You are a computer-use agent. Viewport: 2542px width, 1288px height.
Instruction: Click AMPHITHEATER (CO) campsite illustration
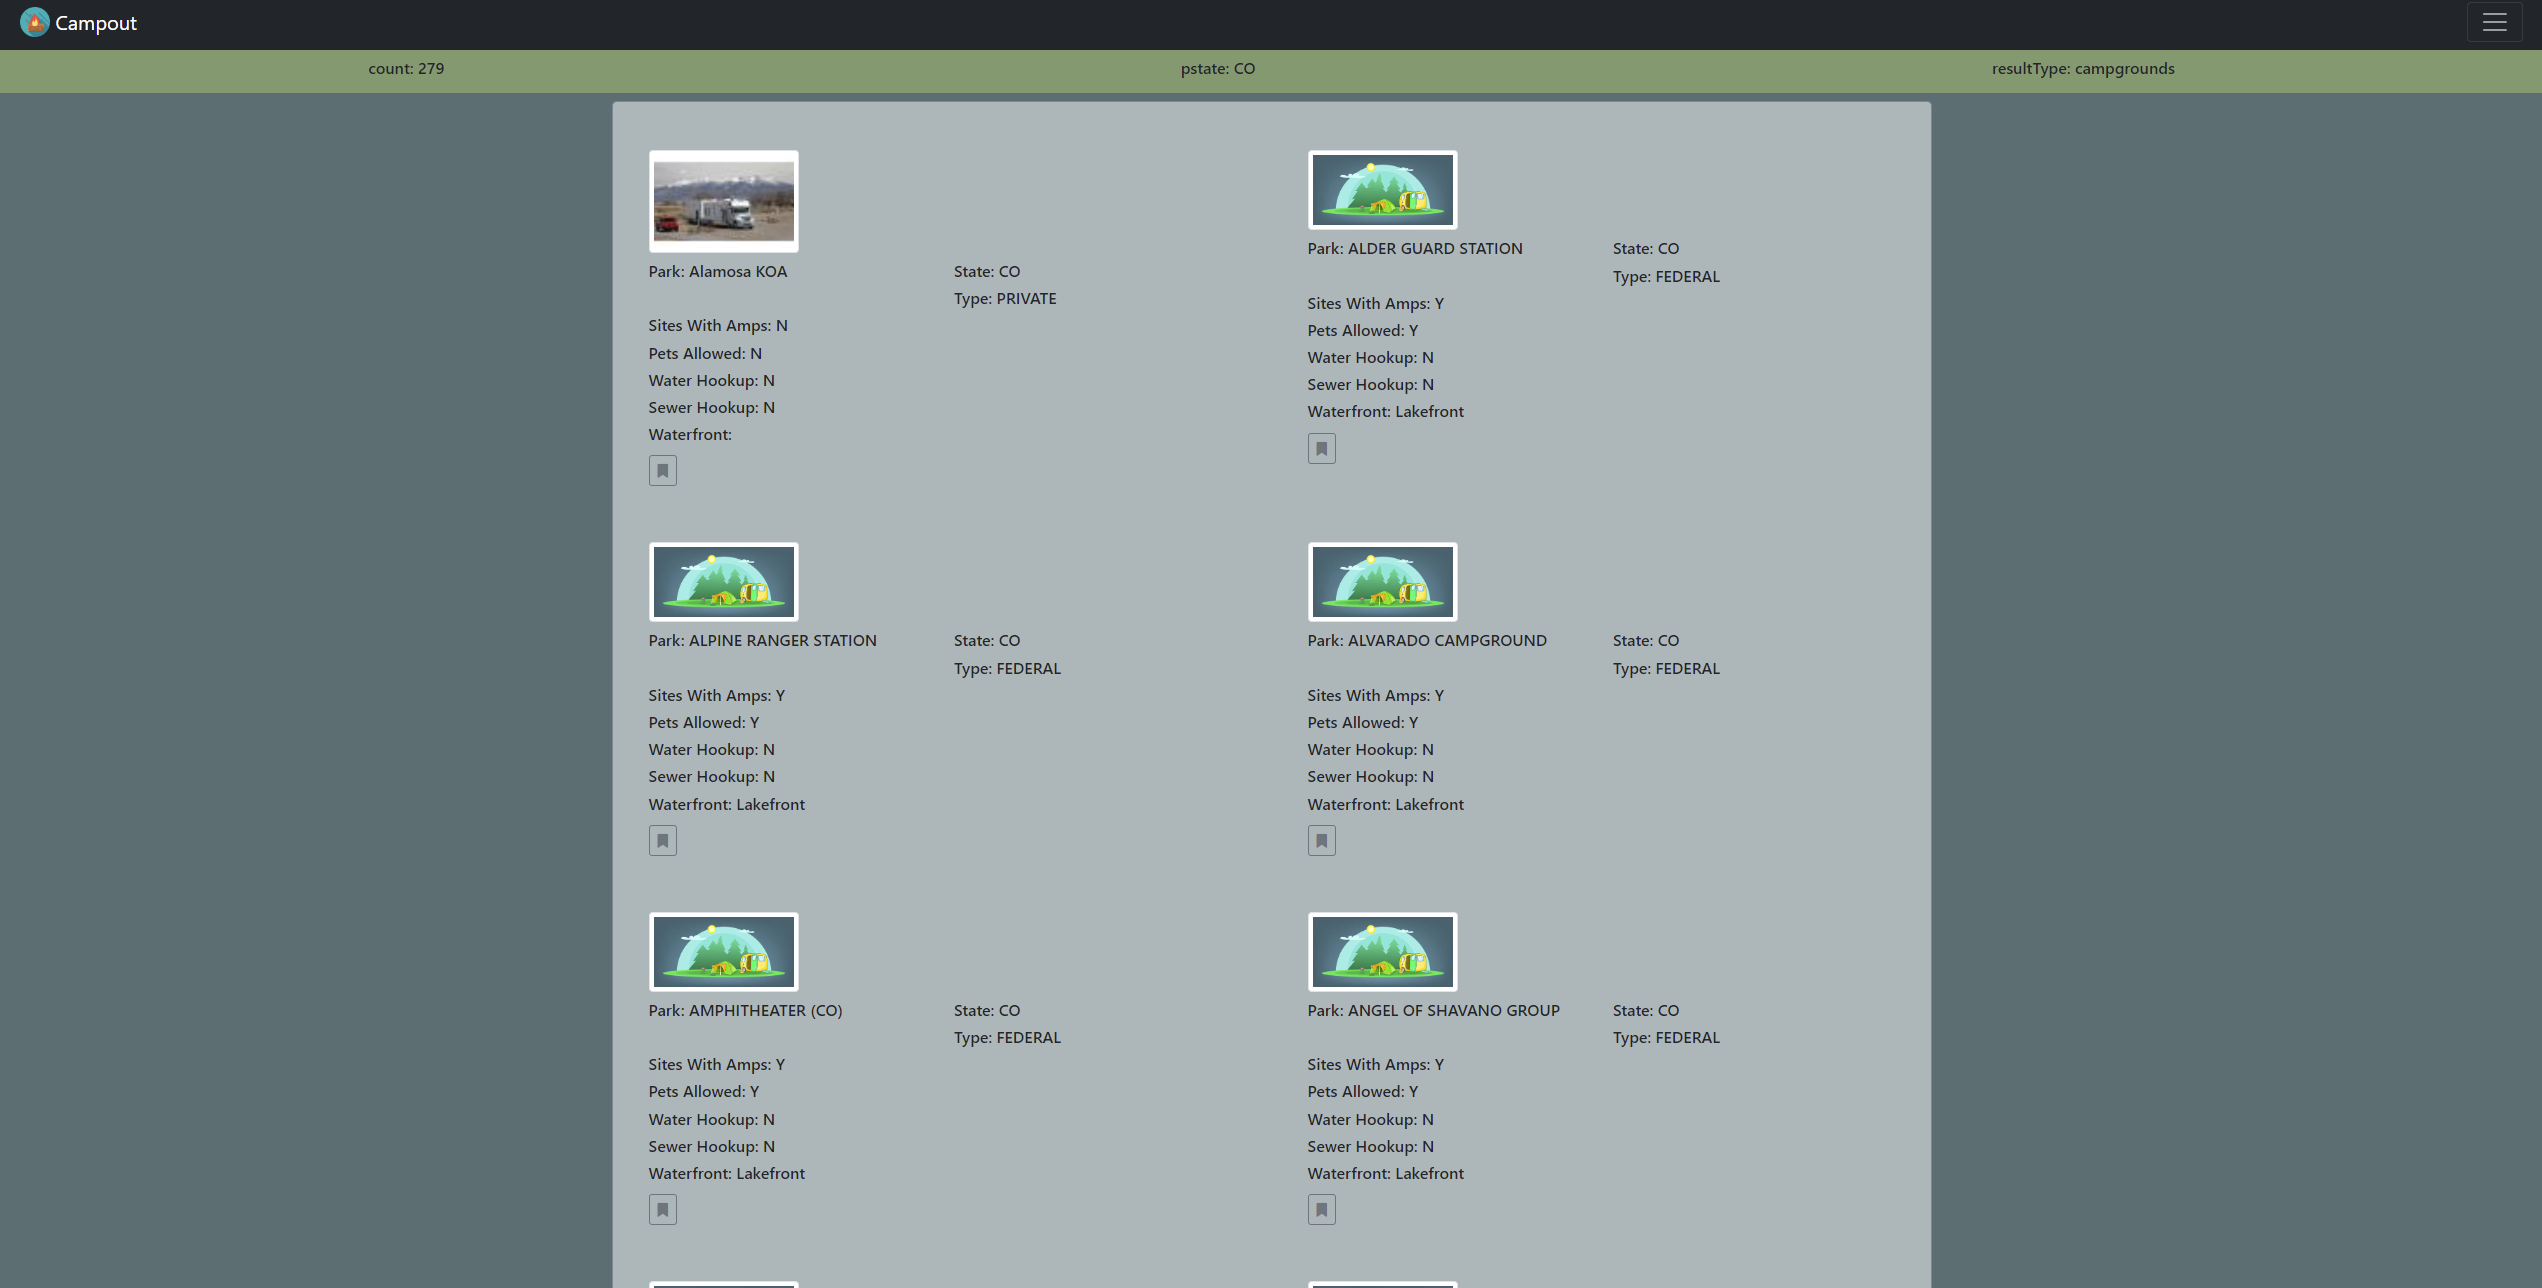(x=723, y=951)
